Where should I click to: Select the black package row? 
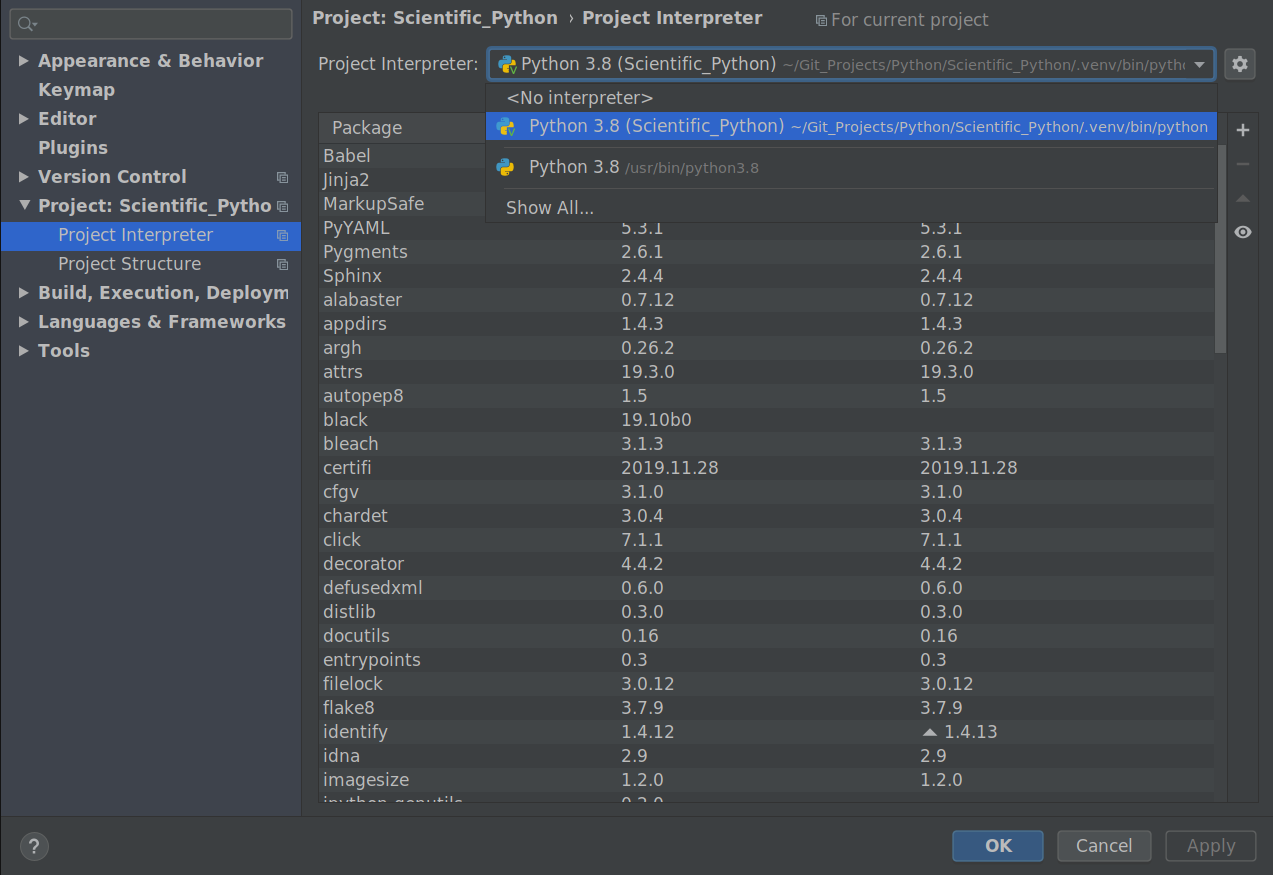(x=768, y=420)
